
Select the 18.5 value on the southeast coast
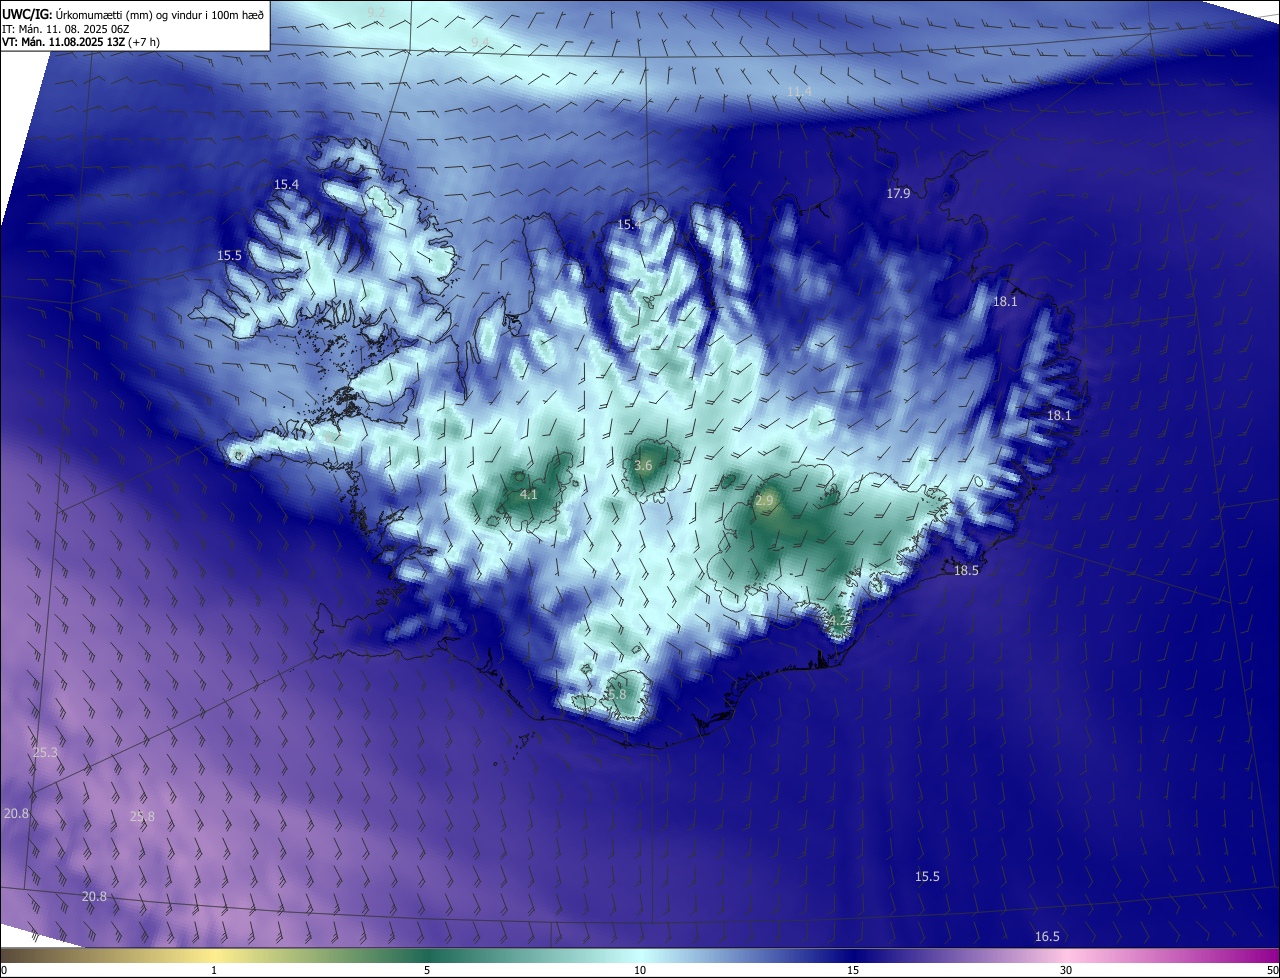coord(966,571)
